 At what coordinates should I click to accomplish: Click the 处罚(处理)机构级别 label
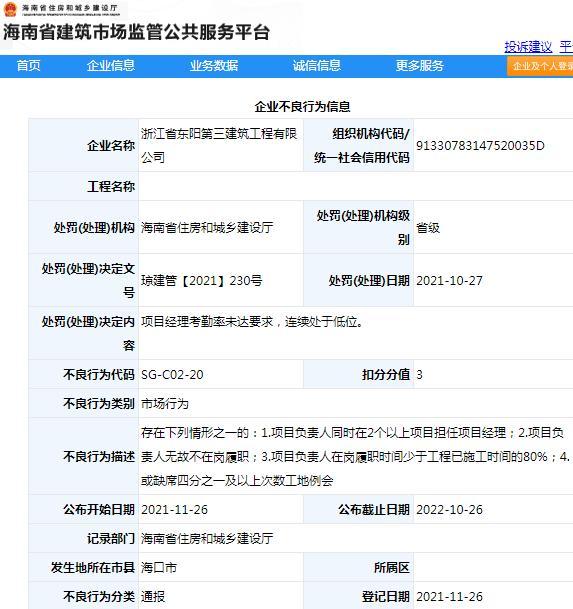tap(363, 228)
